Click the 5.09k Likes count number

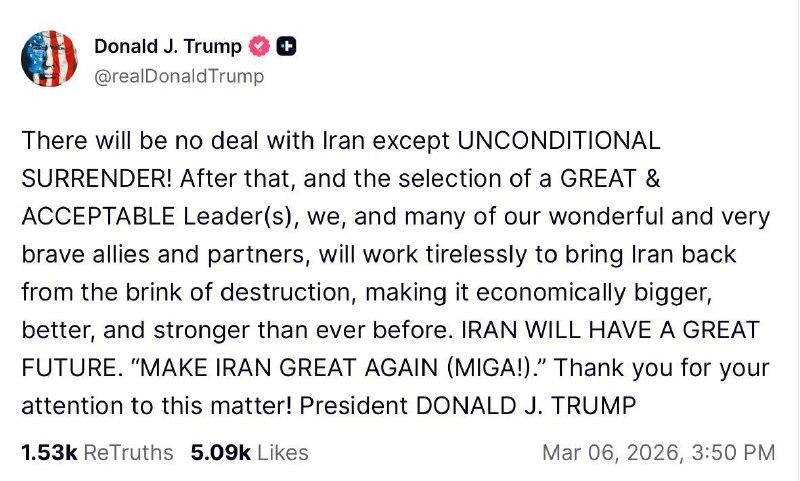[x=219, y=452]
